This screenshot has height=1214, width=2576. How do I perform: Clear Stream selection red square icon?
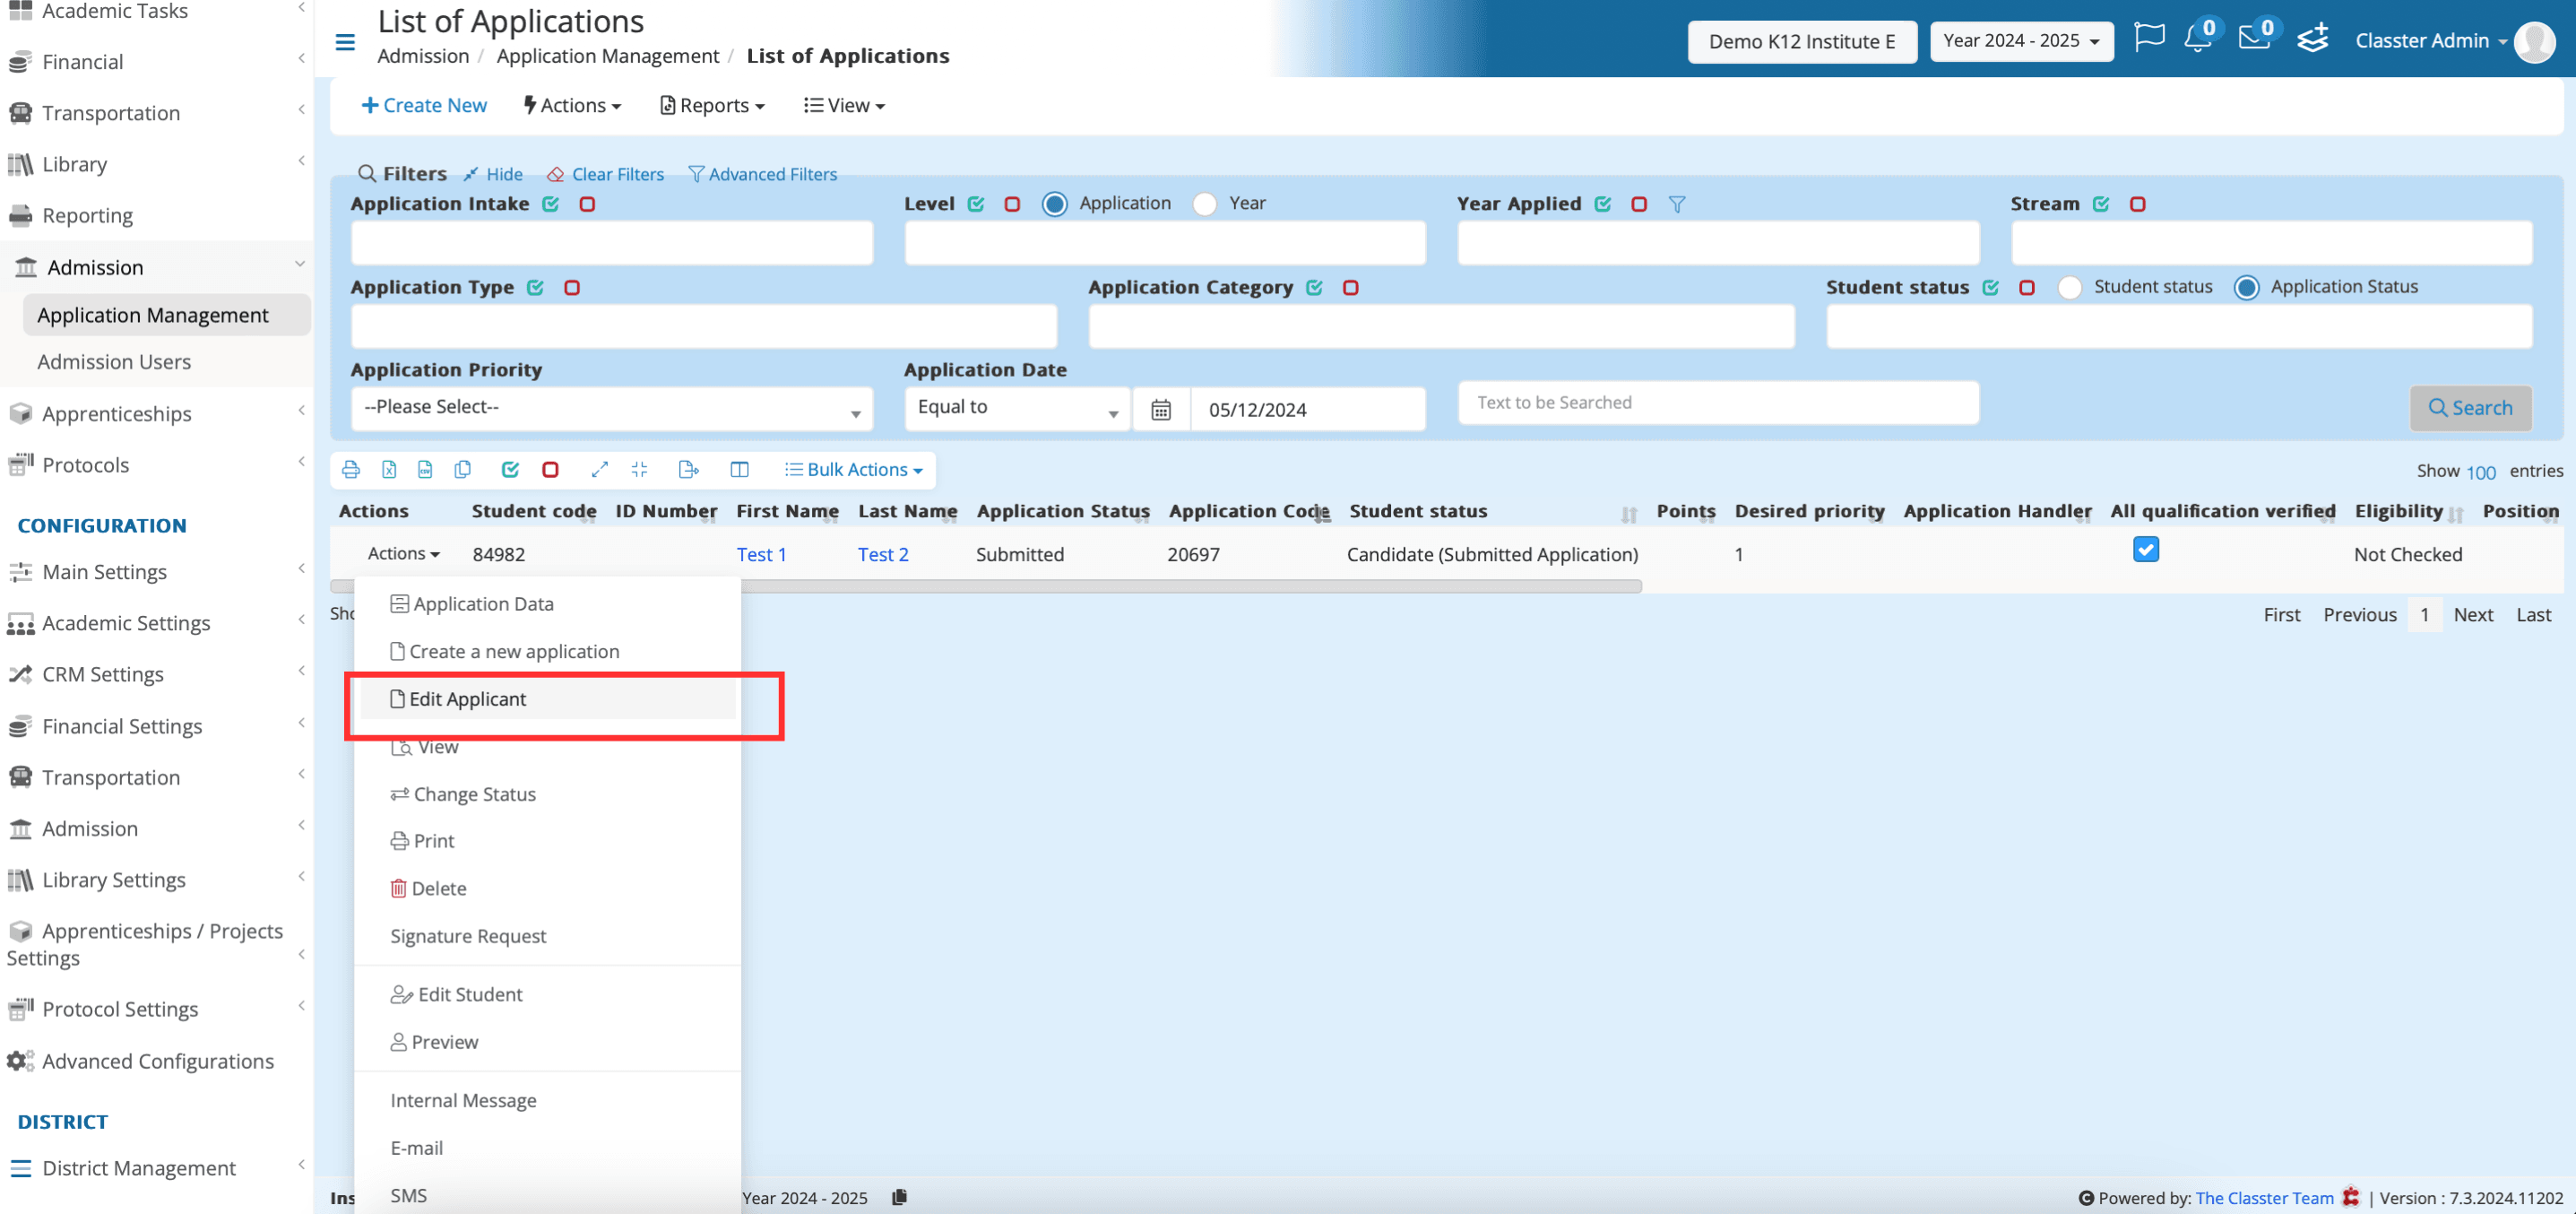tap(2137, 204)
